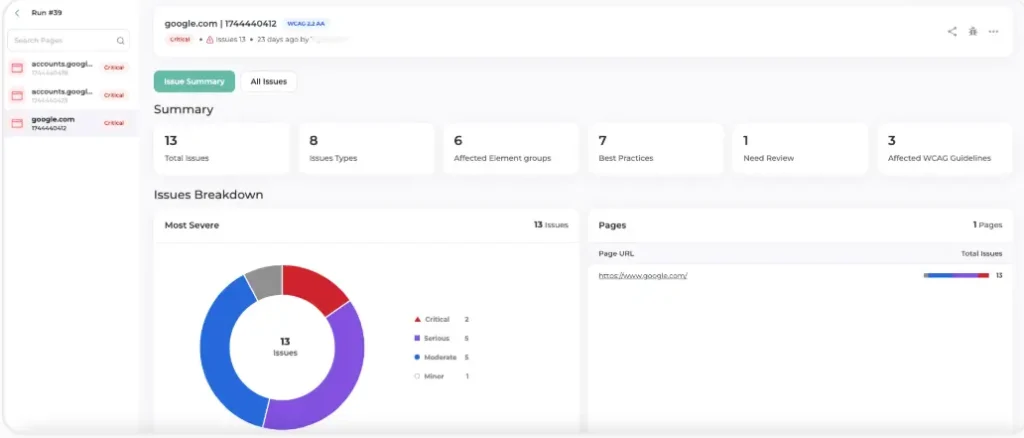The width and height of the screenshot is (1024, 438).
Task: Focus the Search Pages input field
Action: [69, 40]
